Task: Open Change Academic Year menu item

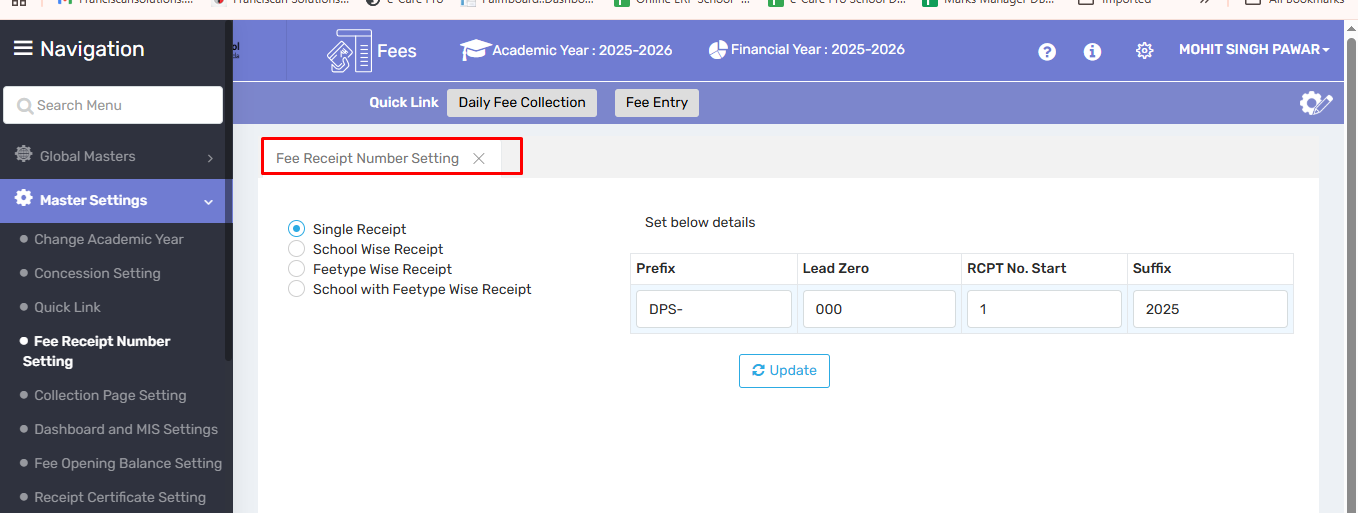Action: (x=109, y=239)
